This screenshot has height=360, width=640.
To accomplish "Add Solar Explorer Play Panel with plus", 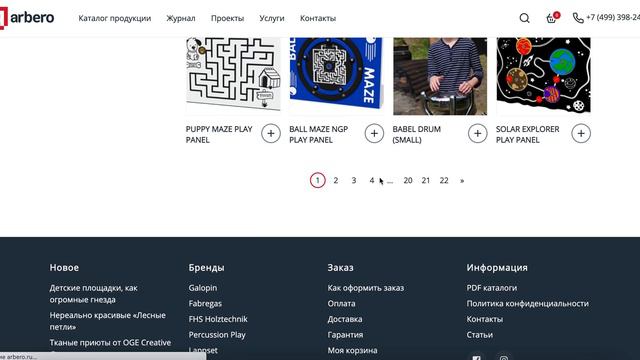I will [581, 133].
